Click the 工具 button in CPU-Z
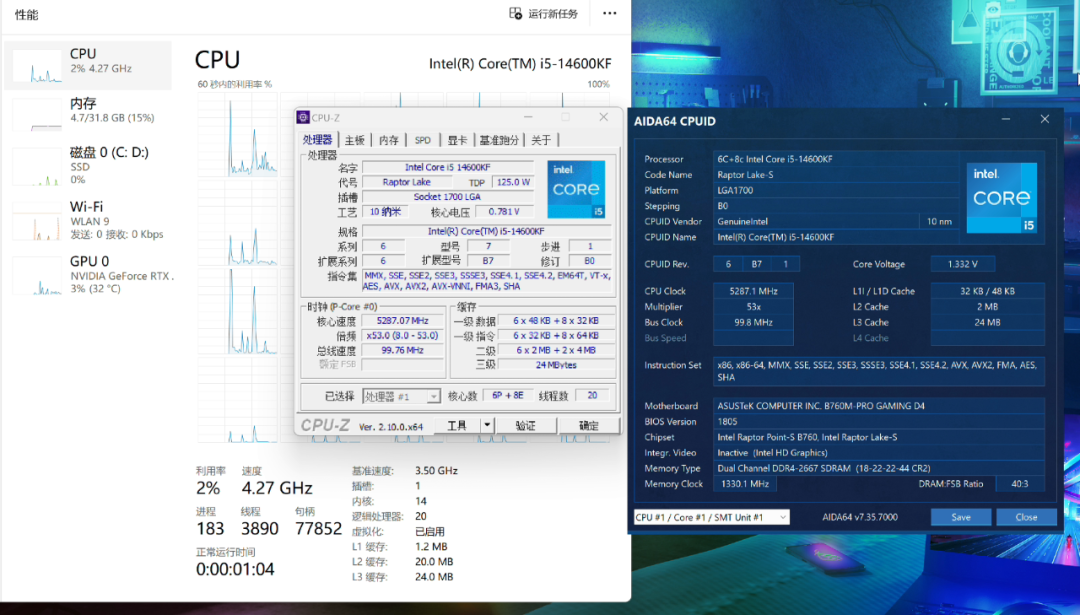Screen dimensions: 1080x615 point(457,426)
